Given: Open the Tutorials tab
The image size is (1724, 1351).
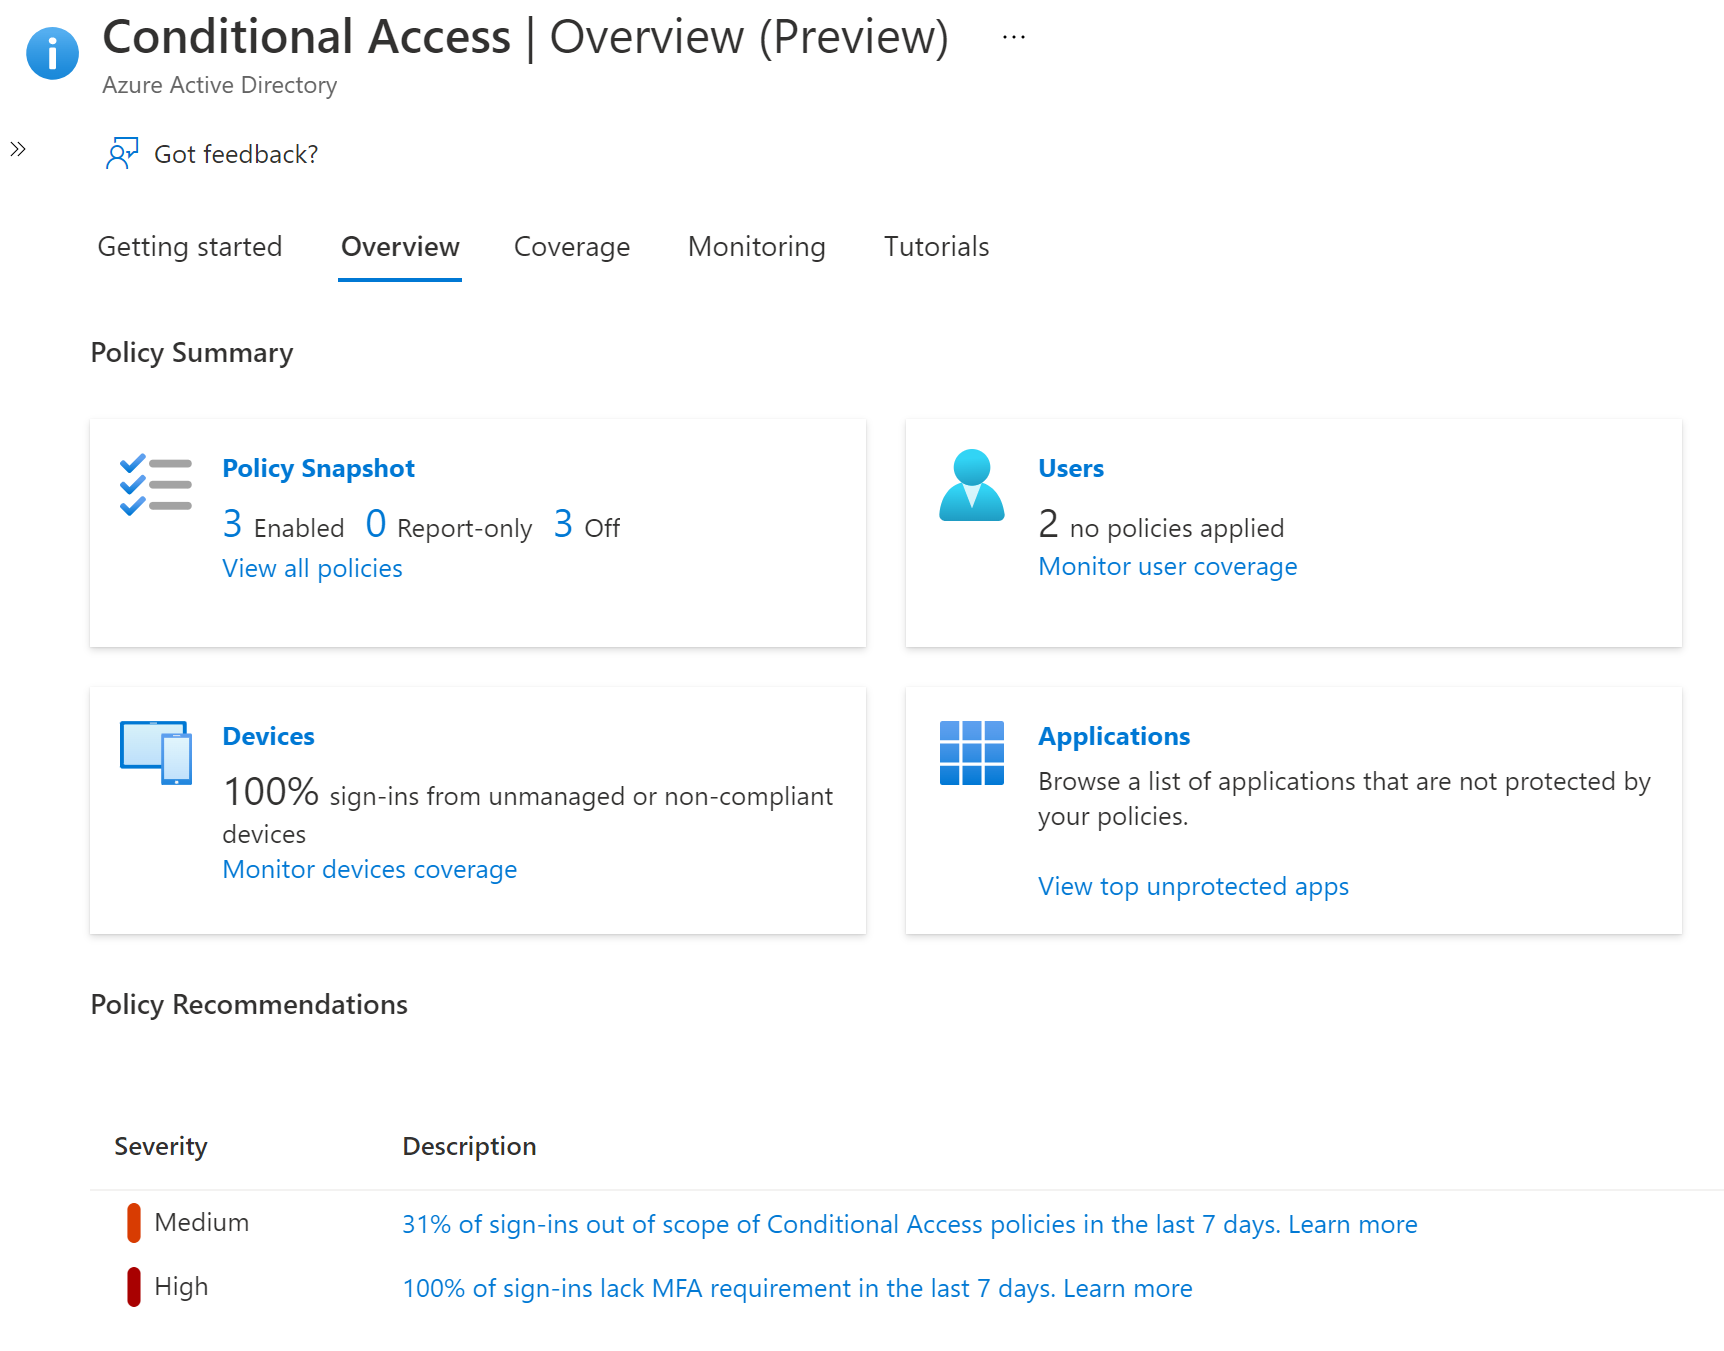Looking at the screenshot, I should point(936,247).
